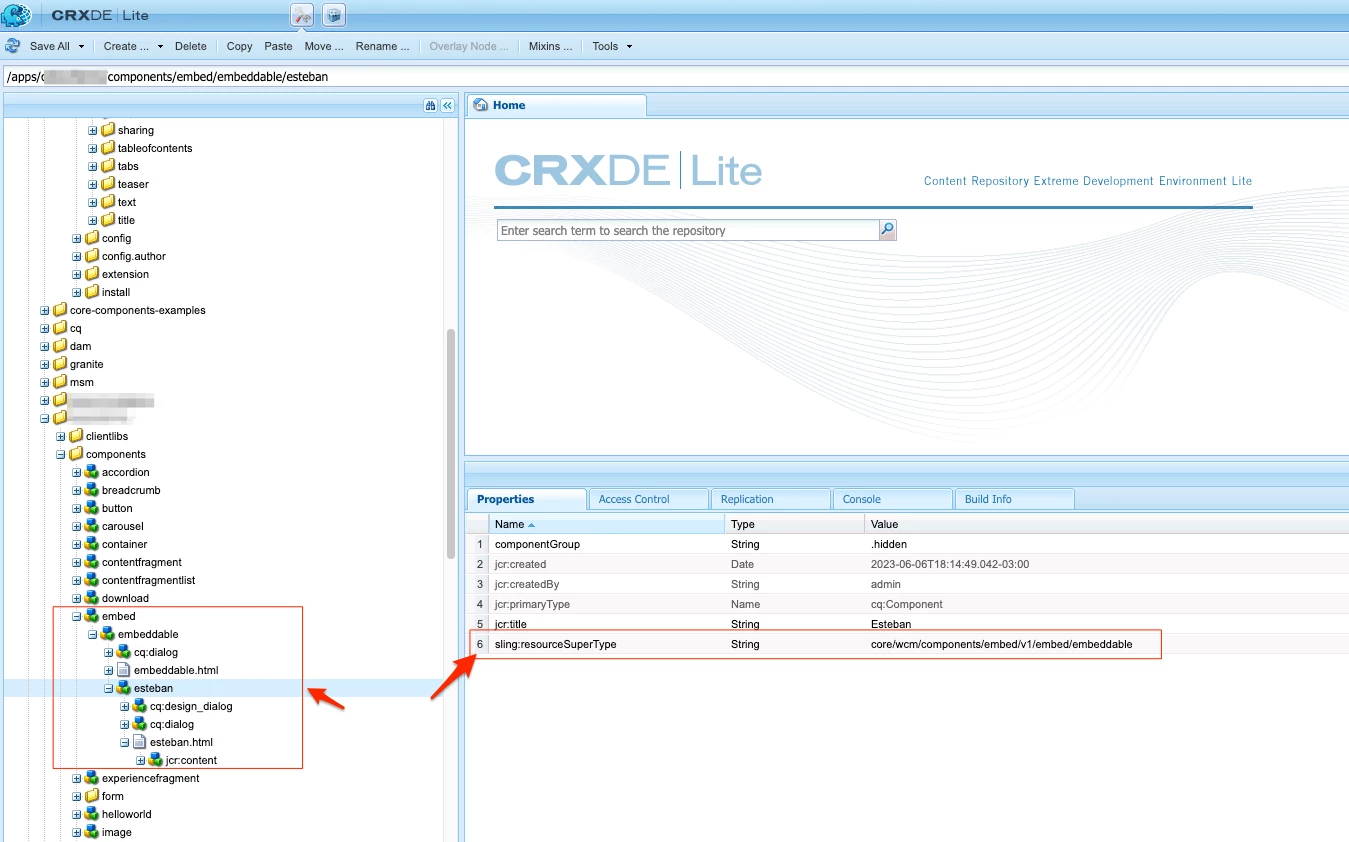Select the jcr:content node icon
The image size is (1349, 842).
(x=156, y=760)
